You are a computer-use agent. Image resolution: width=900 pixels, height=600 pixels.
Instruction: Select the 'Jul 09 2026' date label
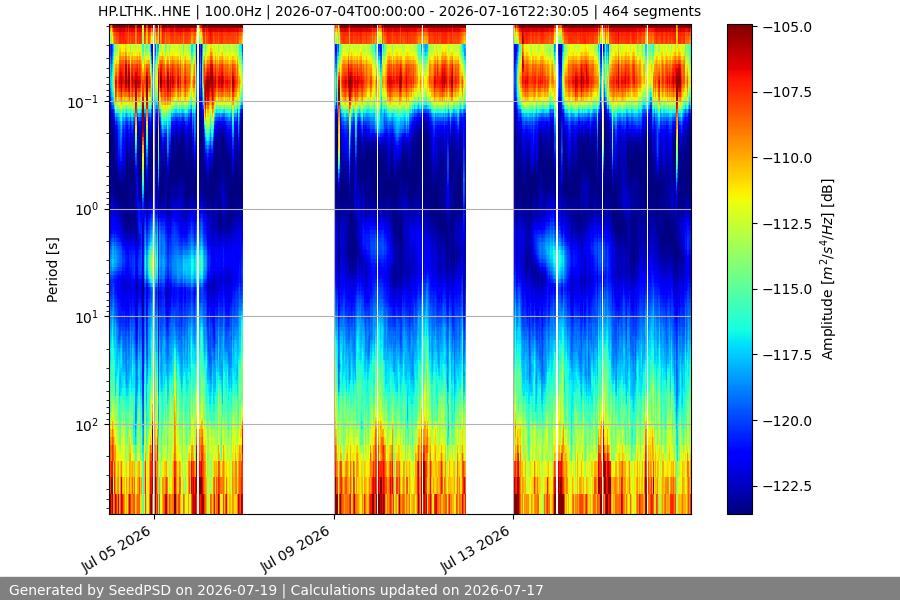click(x=296, y=549)
